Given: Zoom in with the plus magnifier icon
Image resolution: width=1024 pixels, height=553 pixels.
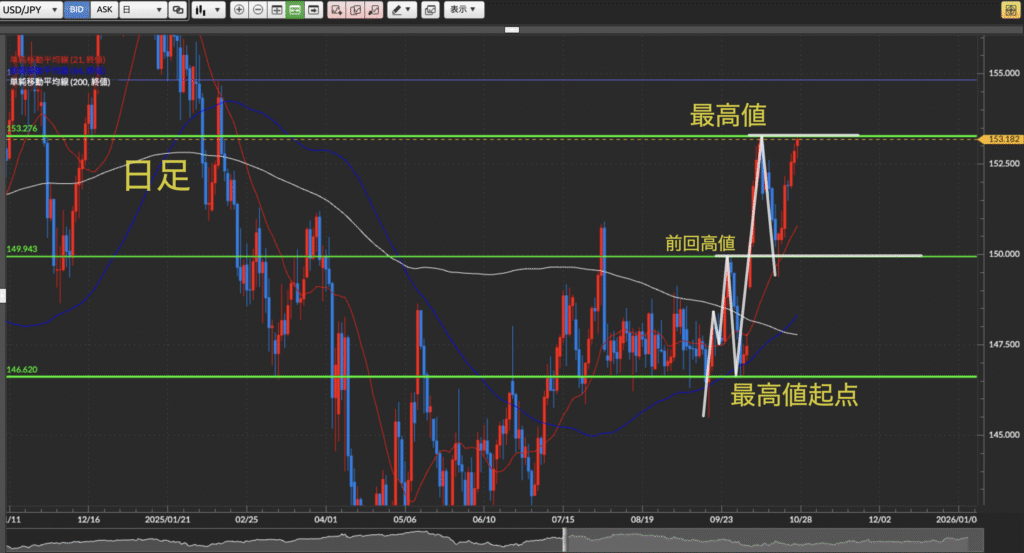Looking at the screenshot, I should click(x=239, y=10).
